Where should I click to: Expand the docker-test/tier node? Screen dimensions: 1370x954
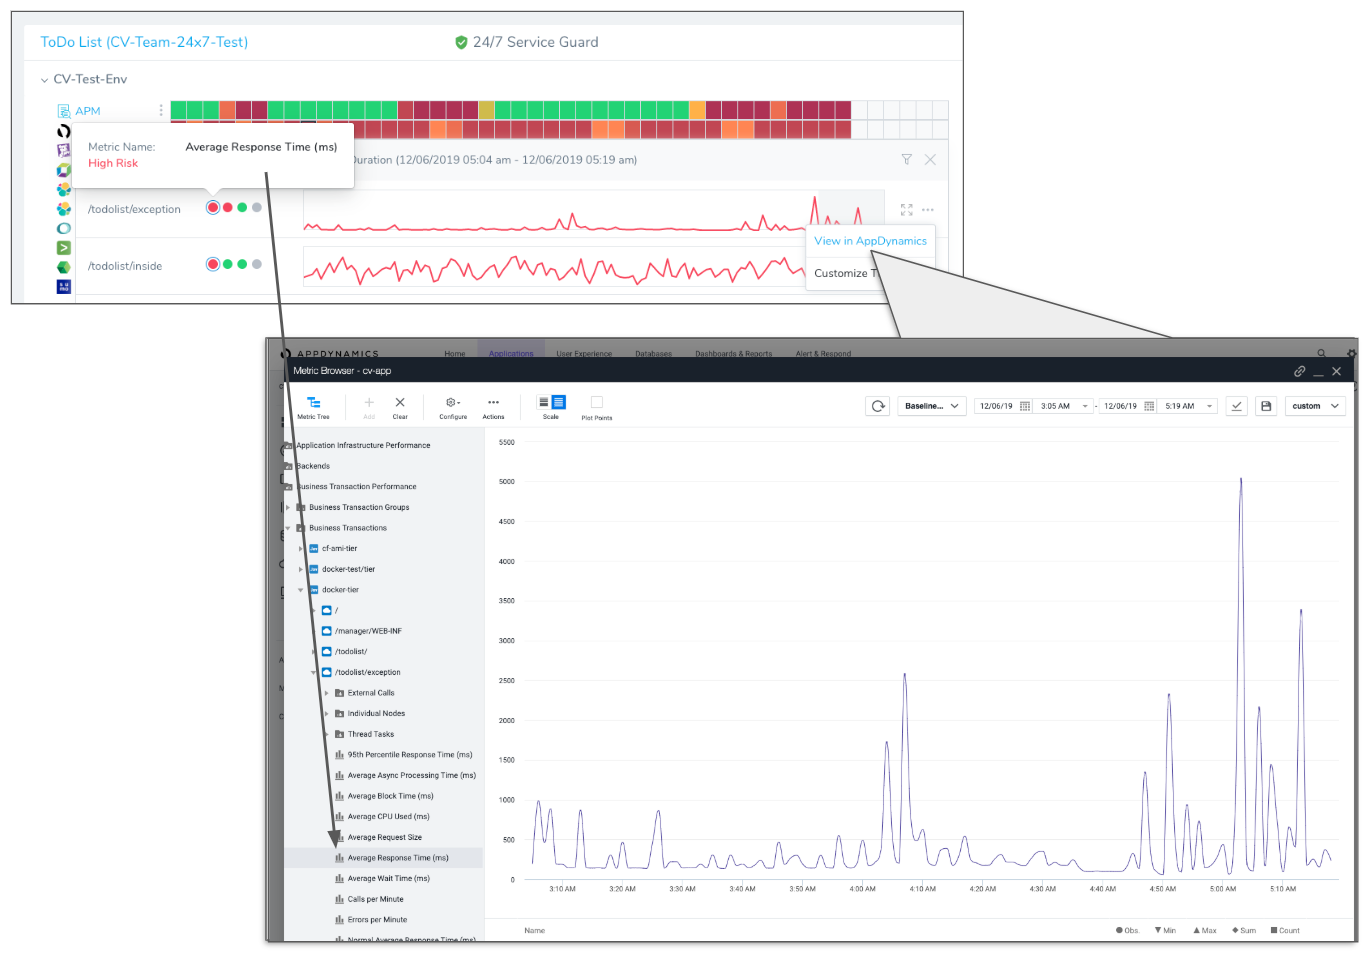click(x=301, y=570)
